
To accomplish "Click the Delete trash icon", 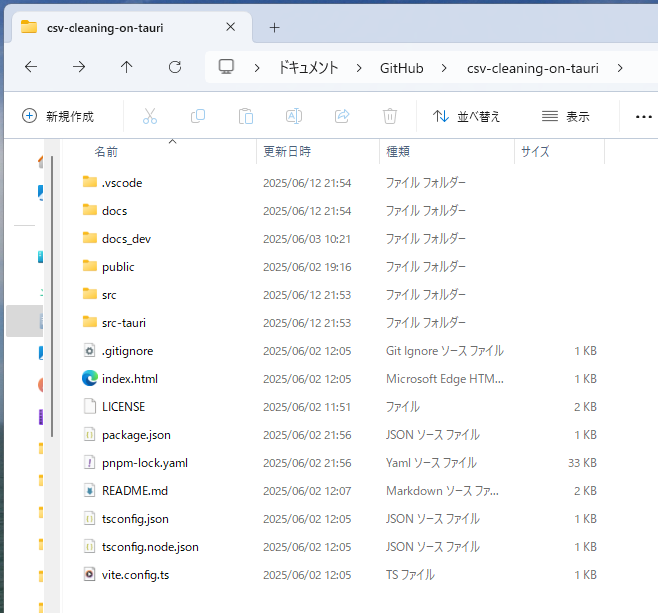I will coord(390,116).
